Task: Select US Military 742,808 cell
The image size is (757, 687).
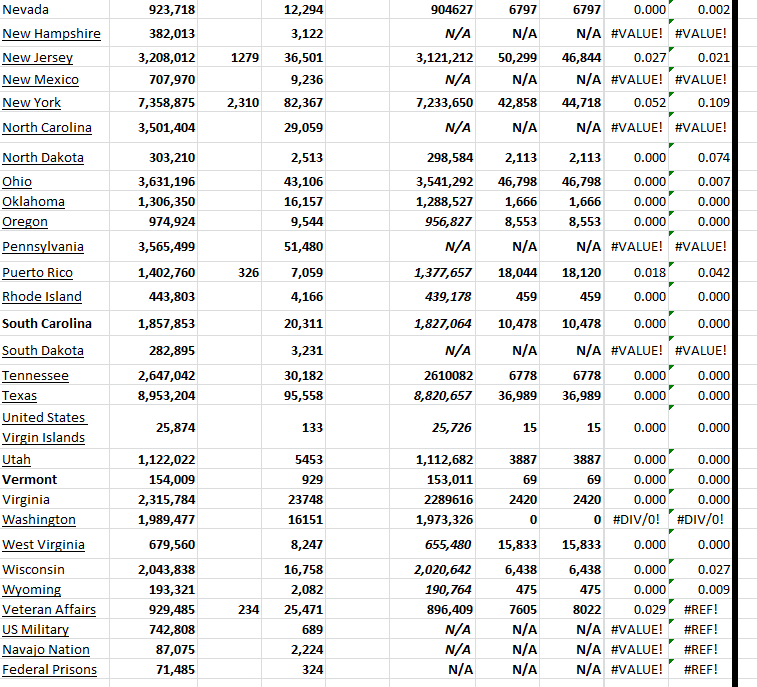Action: coord(154,630)
